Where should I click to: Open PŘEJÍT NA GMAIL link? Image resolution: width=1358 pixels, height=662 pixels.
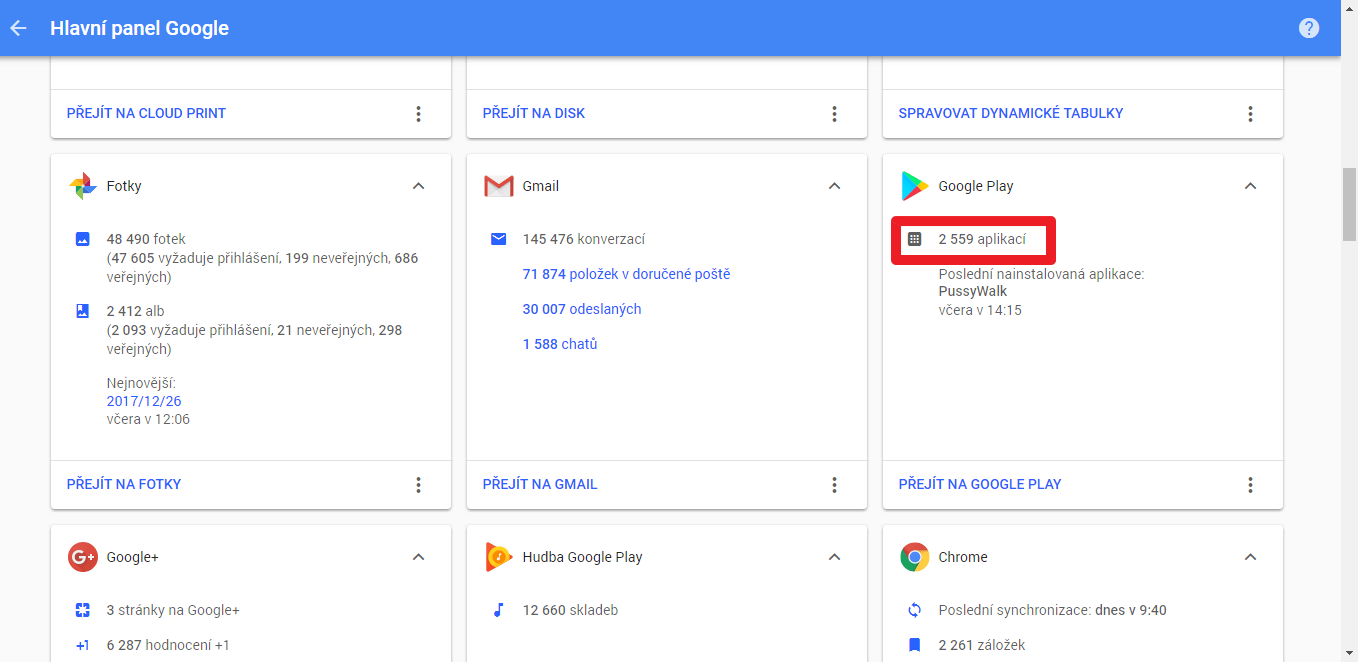[x=540, y=484]
